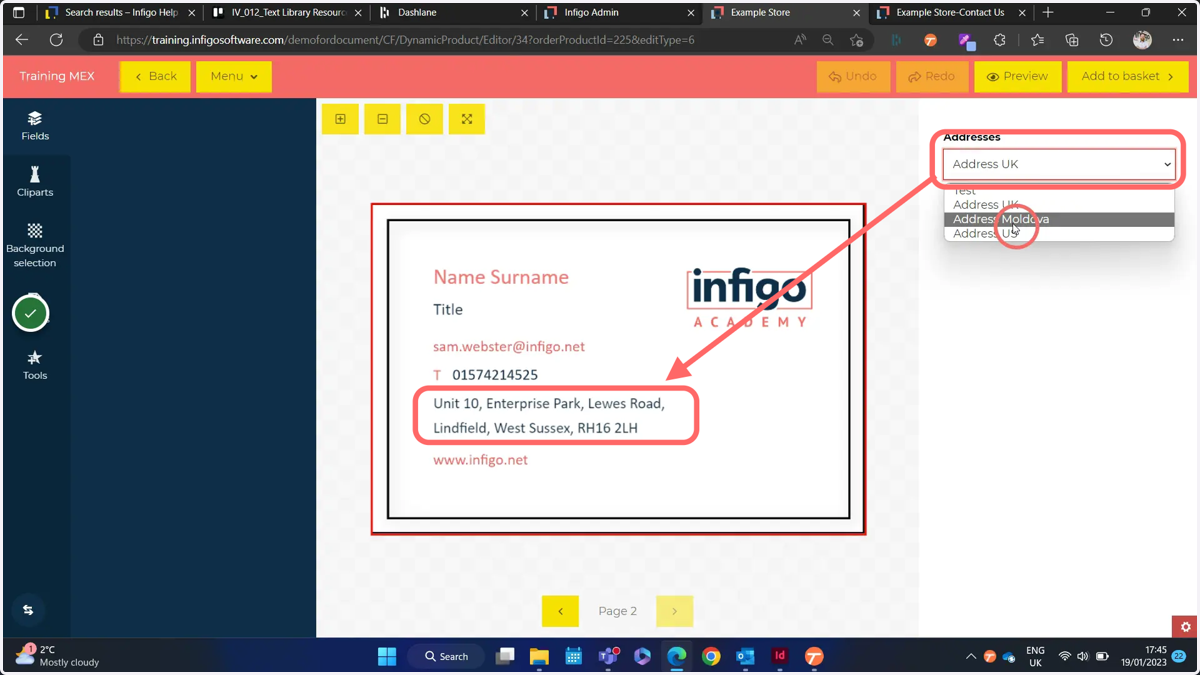Open orange Tango extension icon

[x=931, y=40]
